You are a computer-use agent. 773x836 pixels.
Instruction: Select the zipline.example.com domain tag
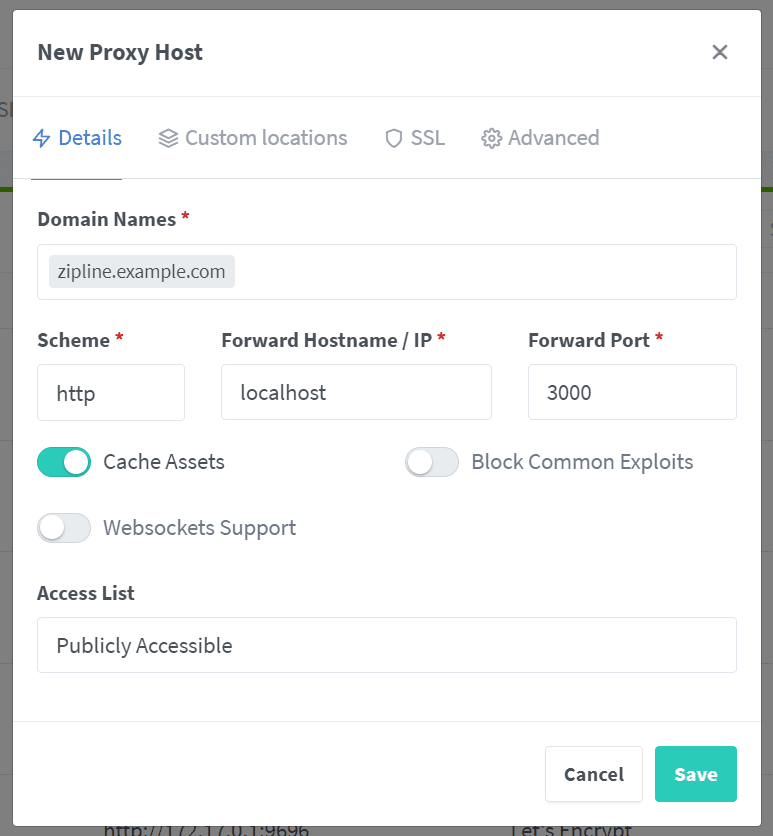(x=140, y=271)
